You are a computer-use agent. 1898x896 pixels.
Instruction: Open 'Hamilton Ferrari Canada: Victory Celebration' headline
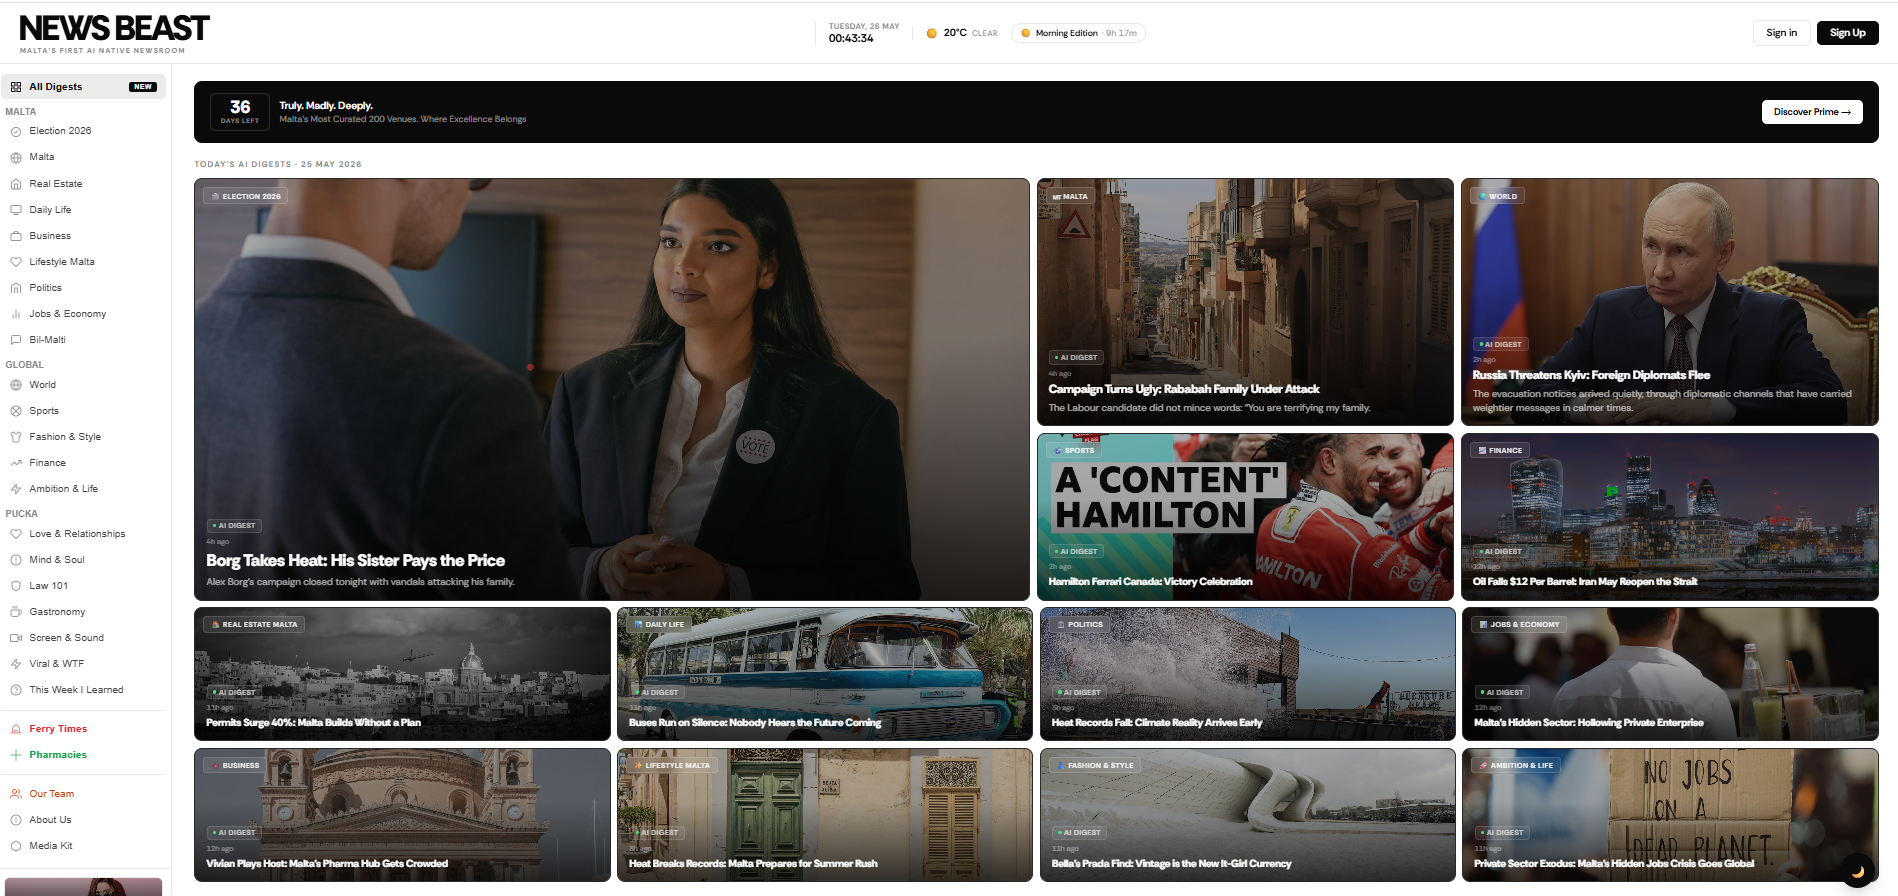tap(1150, 581)
